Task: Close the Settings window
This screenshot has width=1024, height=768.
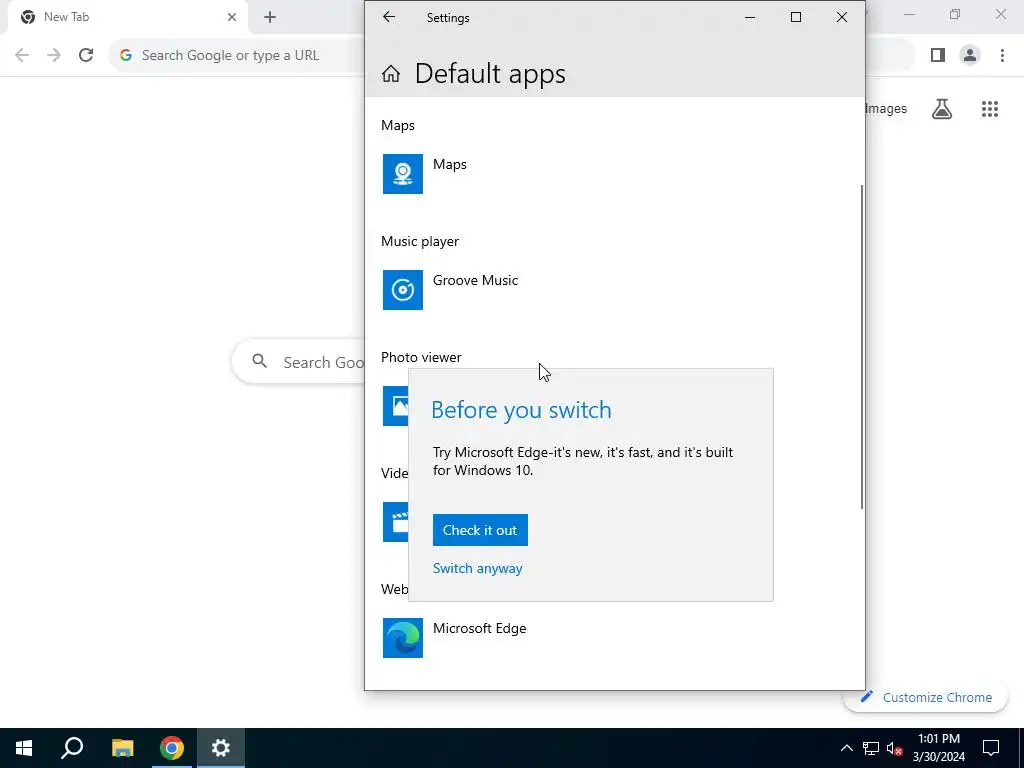Action: point(842,17)
